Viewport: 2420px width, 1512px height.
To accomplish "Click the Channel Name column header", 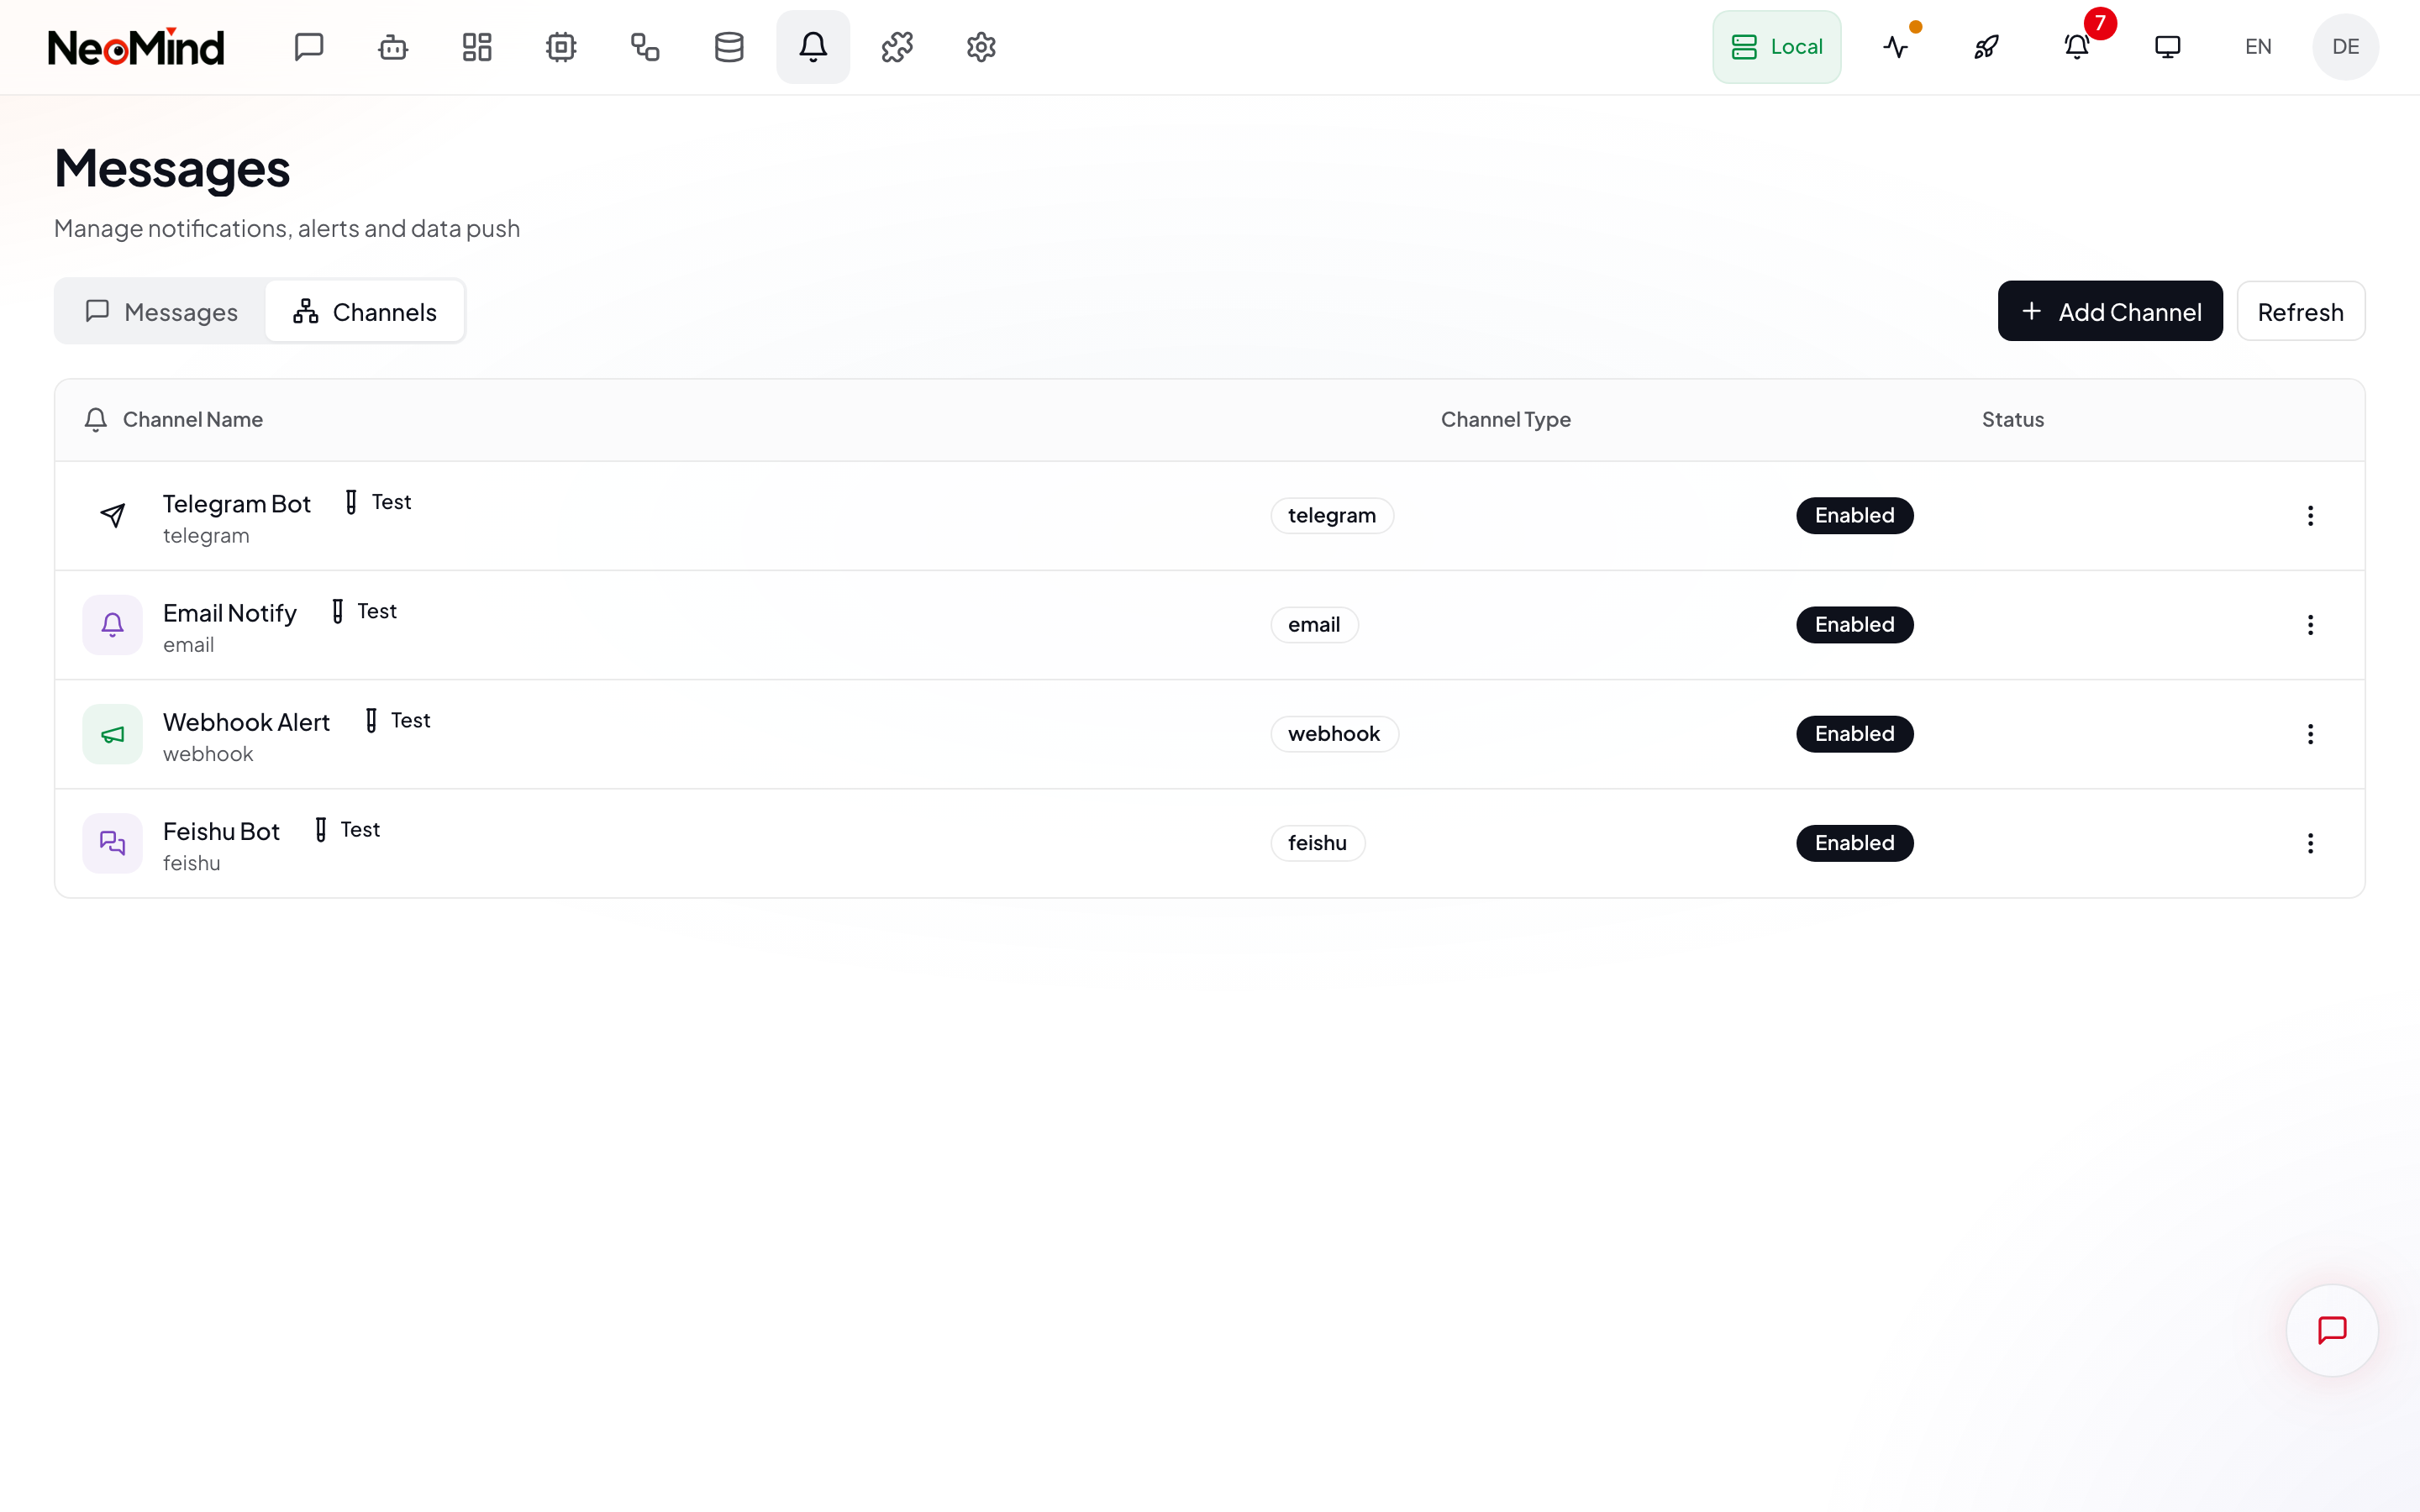I will click(192, 420).
